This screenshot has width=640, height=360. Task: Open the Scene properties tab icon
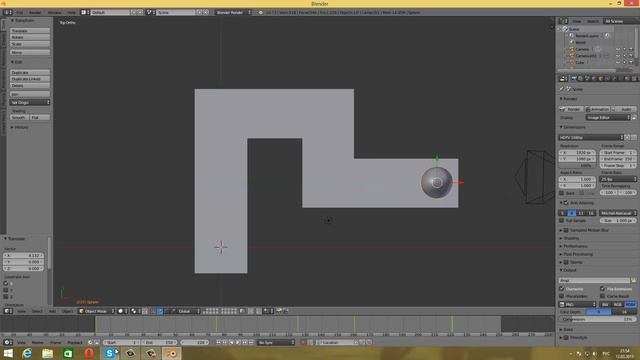(587, 78)
